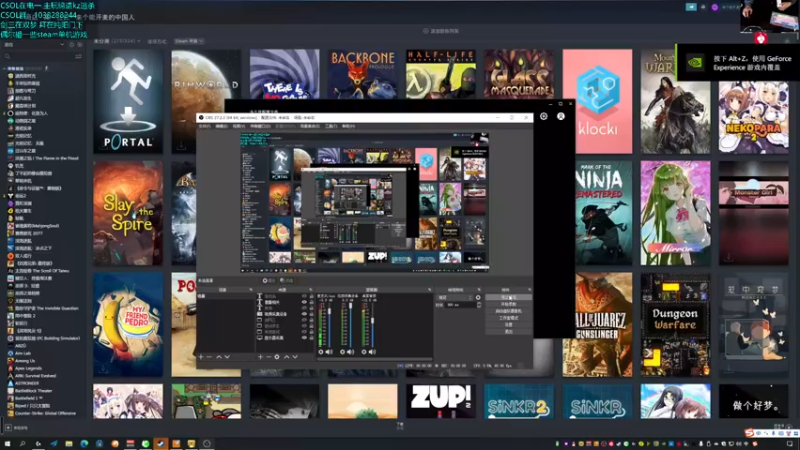Open OBS scene transition type dropdown

(x=454, y=297)
